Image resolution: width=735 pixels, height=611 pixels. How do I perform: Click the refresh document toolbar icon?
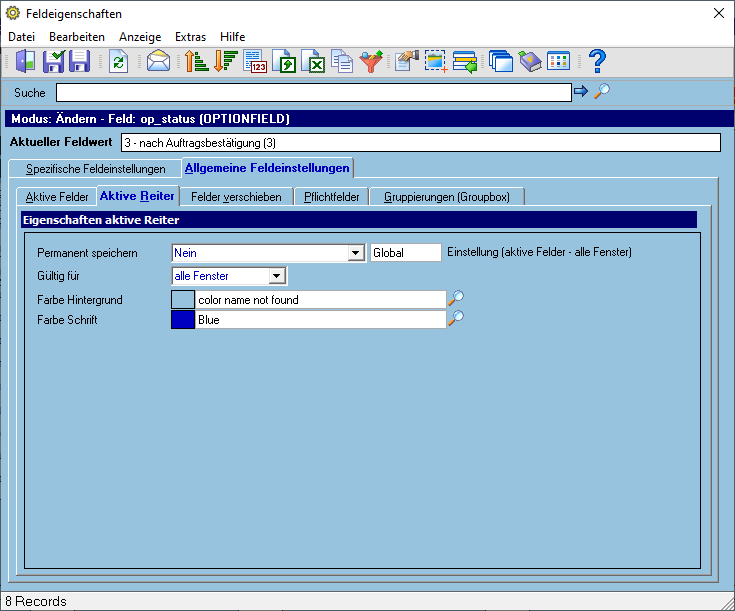[x=119, y=61]
